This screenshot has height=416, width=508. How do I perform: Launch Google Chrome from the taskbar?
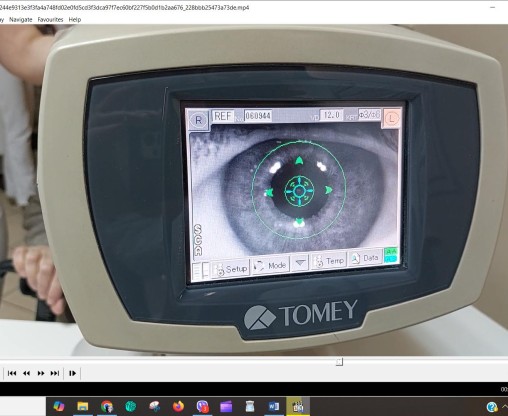(x=107, y=406)
